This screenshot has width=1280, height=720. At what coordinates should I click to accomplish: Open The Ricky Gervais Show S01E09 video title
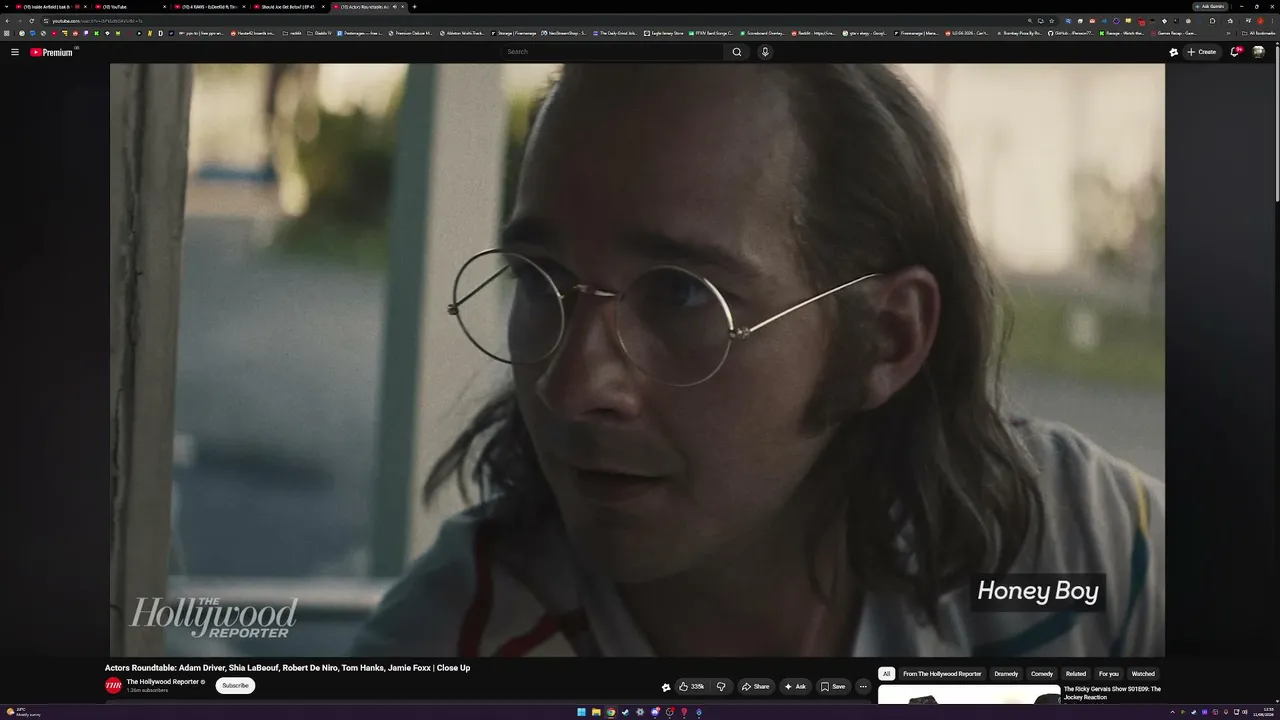coord(1112,692)
